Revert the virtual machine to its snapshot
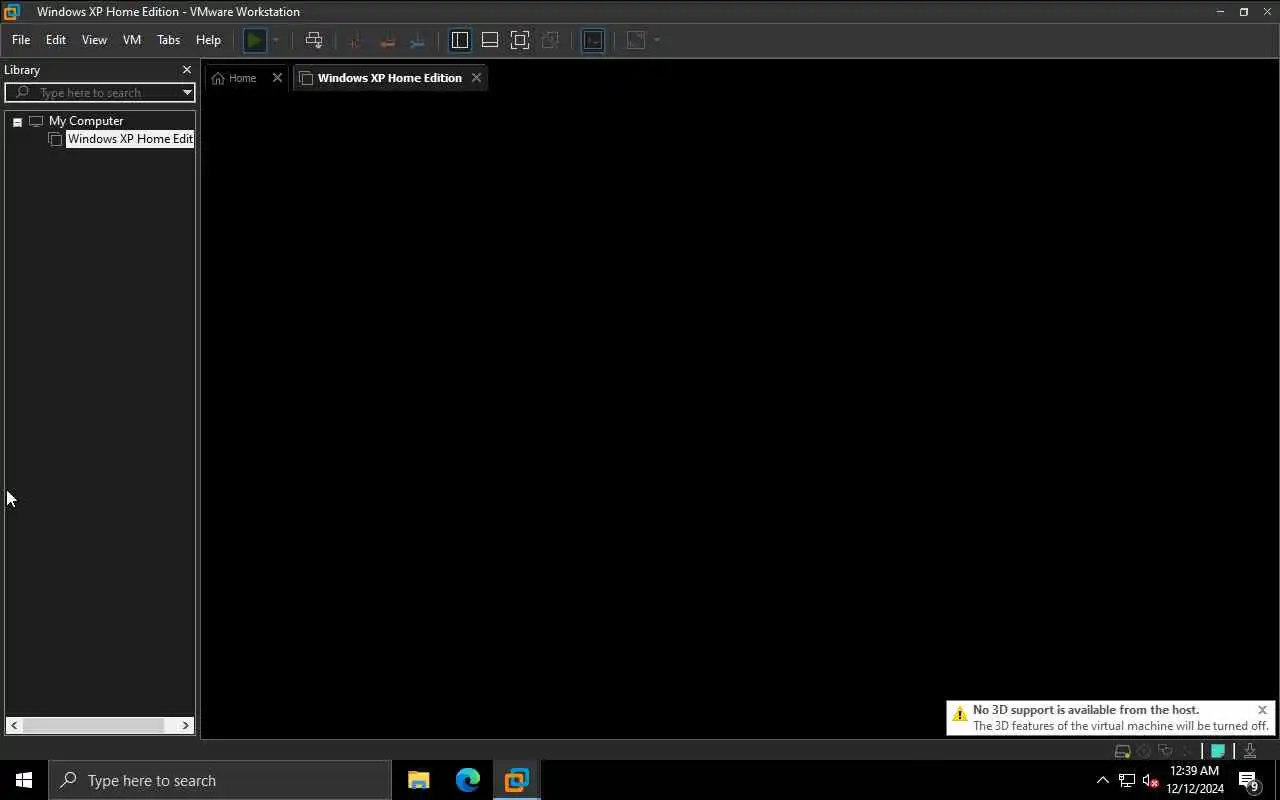The height and width of the screenshot is (800, 1280). pyautogui.click(x=387, y=40)
